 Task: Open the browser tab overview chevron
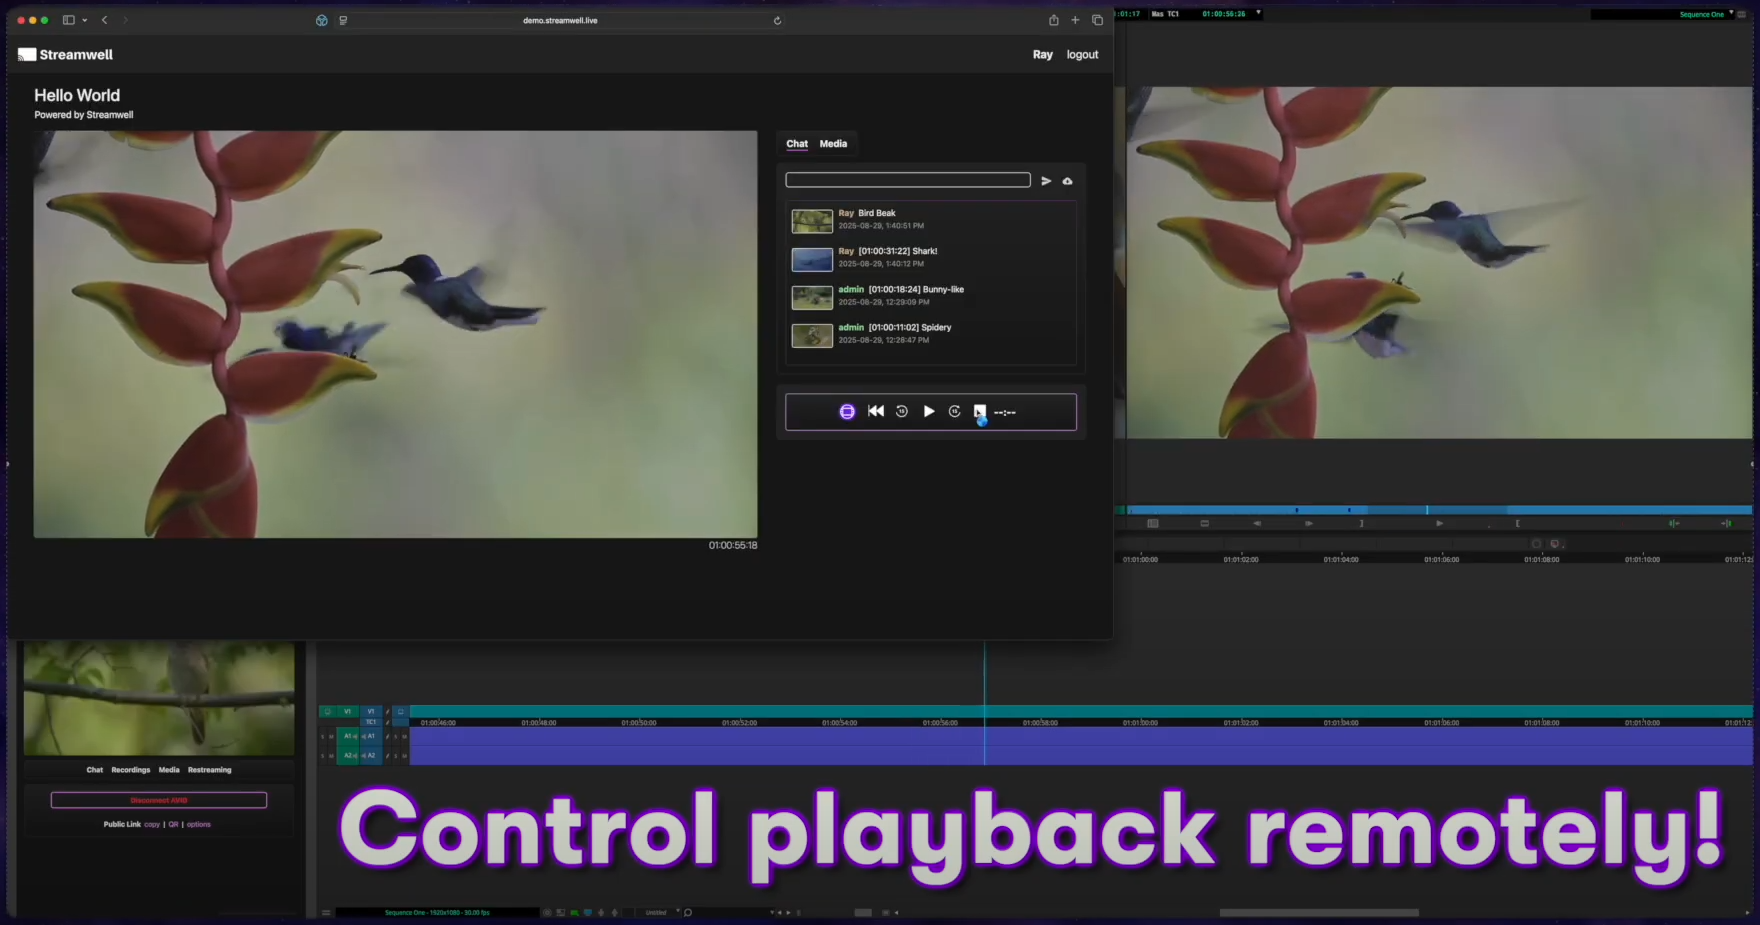(x=86, y=19)
